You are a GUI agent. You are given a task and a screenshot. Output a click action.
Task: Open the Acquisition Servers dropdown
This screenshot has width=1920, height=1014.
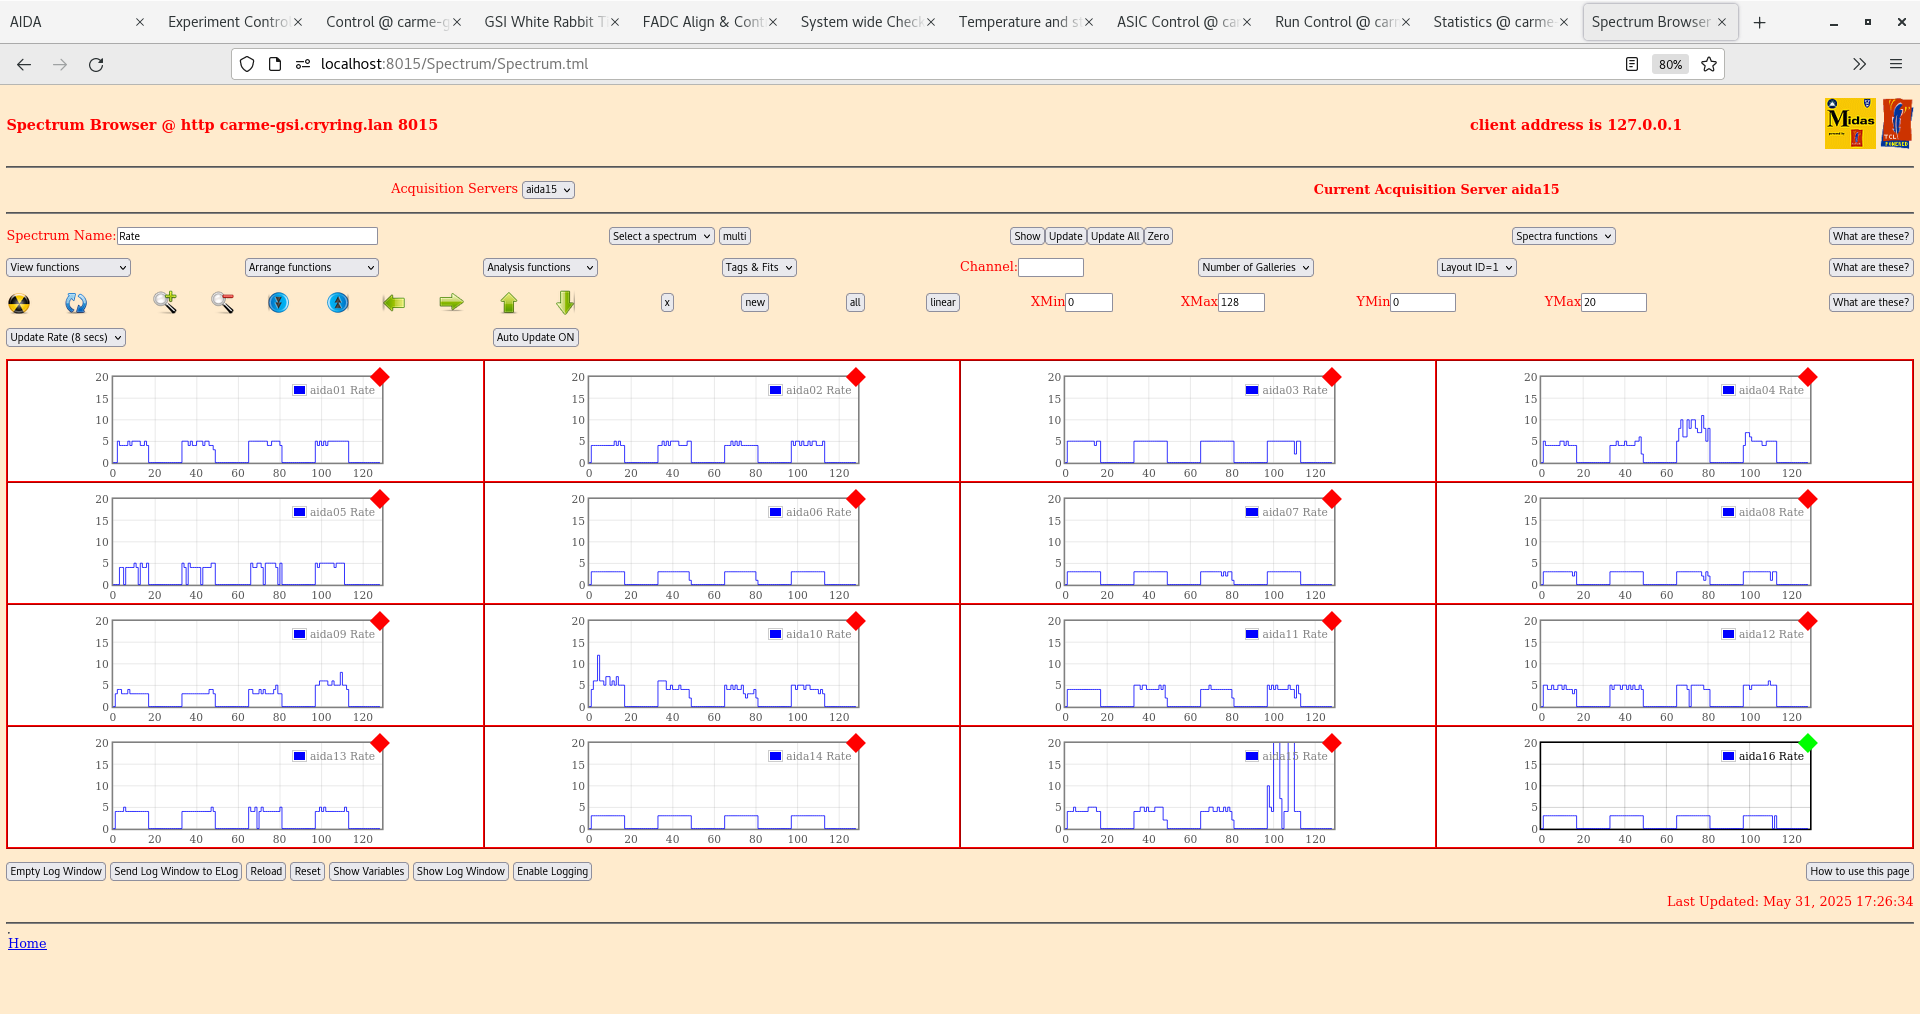pyautogui.click(x=547, y=189)
